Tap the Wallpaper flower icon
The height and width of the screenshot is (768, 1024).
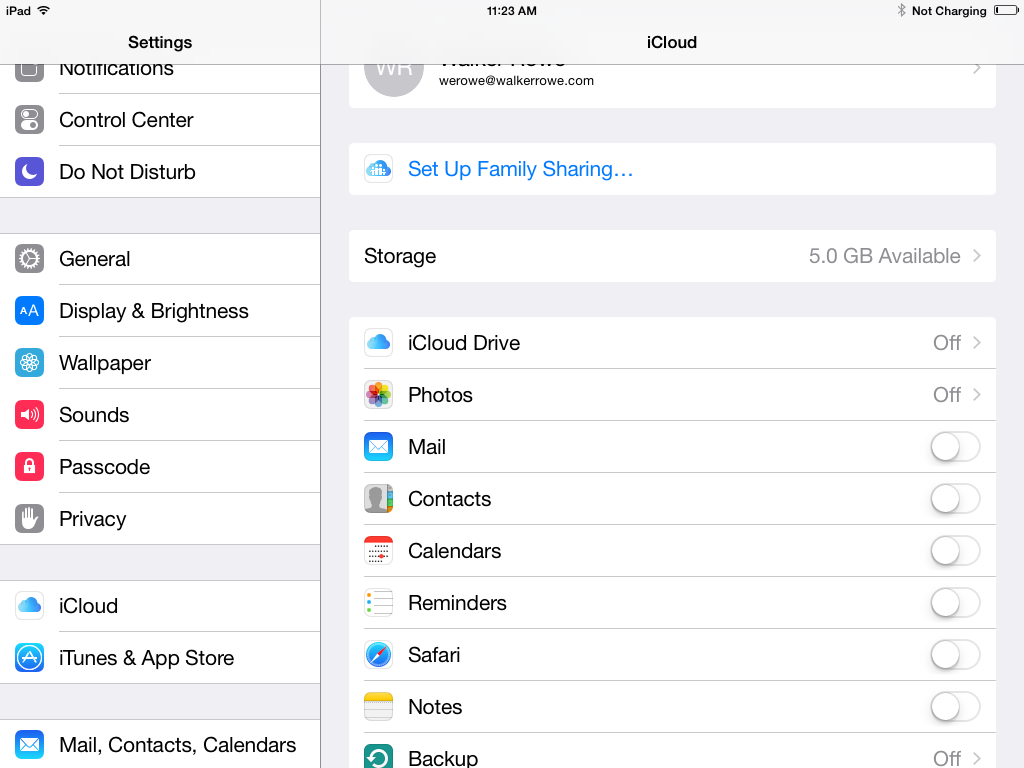29,362
